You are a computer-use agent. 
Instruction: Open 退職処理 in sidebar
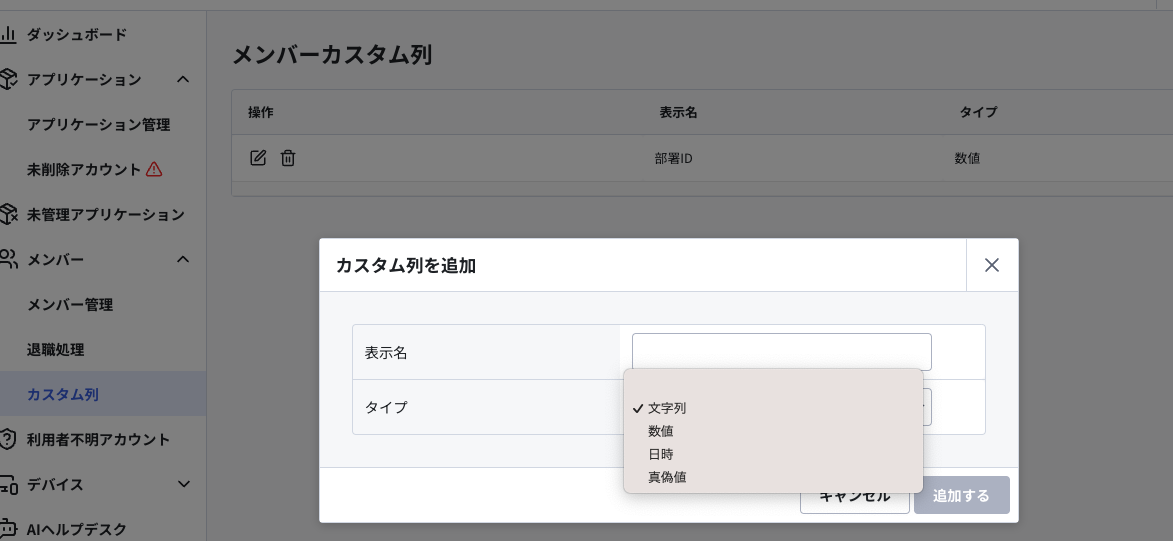tap(55, 349)
